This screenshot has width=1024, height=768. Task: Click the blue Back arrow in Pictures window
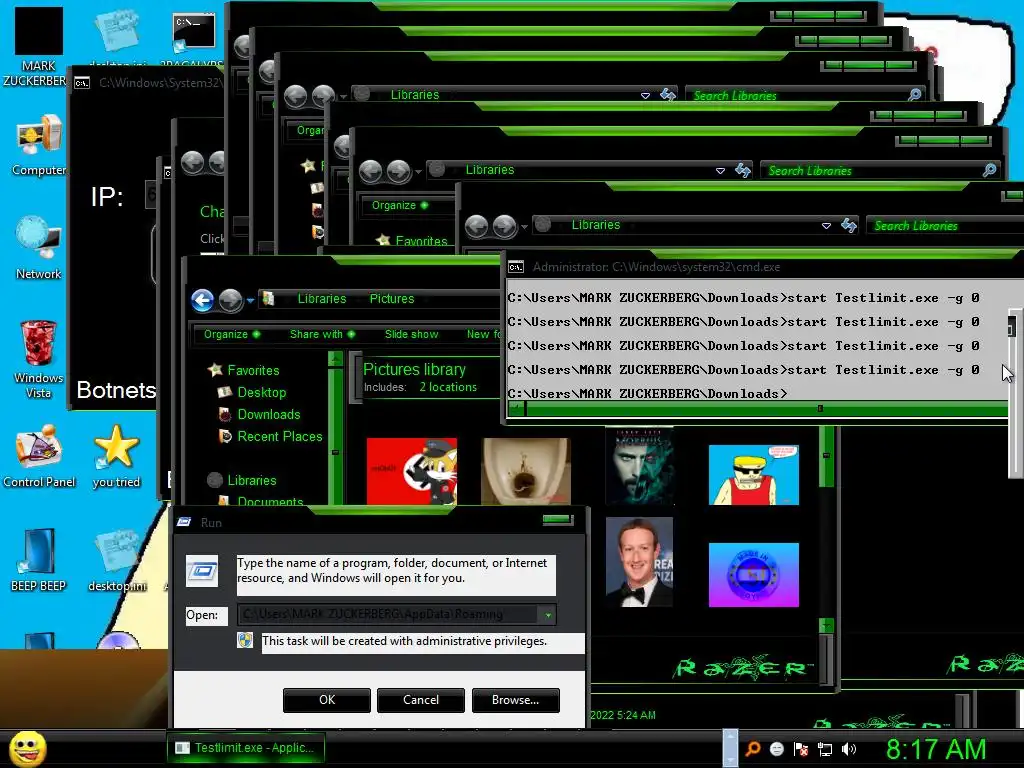coord(202,300)
